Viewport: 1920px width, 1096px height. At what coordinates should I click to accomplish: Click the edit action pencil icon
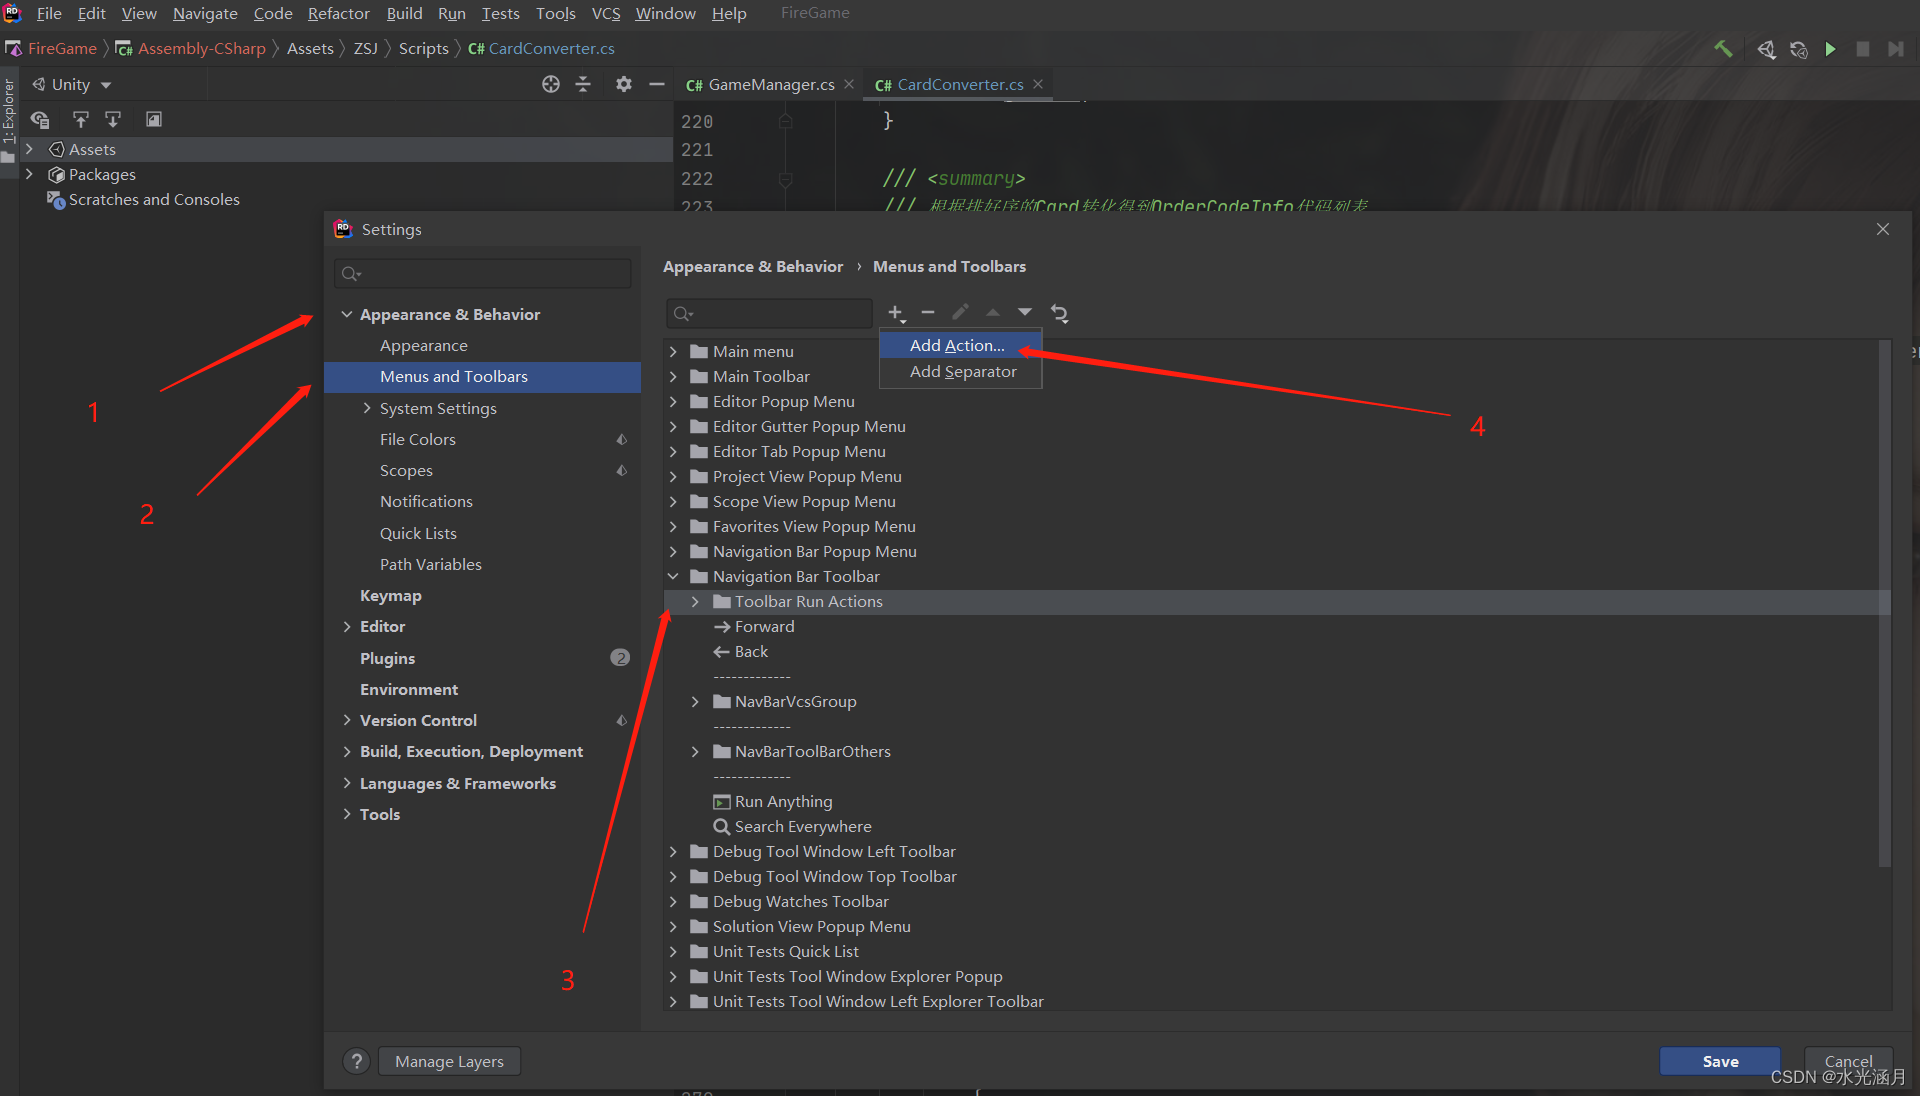[x=959, y=311]
